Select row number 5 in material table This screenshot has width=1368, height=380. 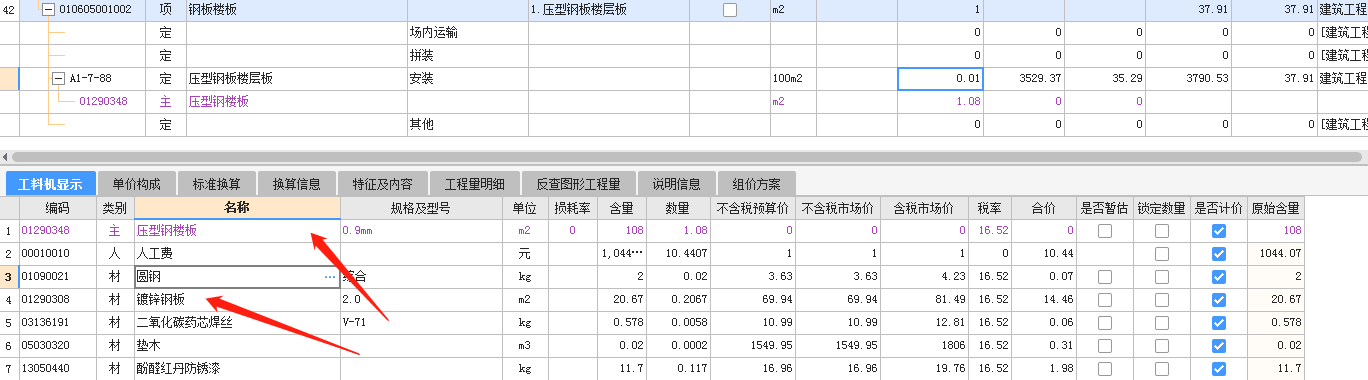[x=9, y=323]
